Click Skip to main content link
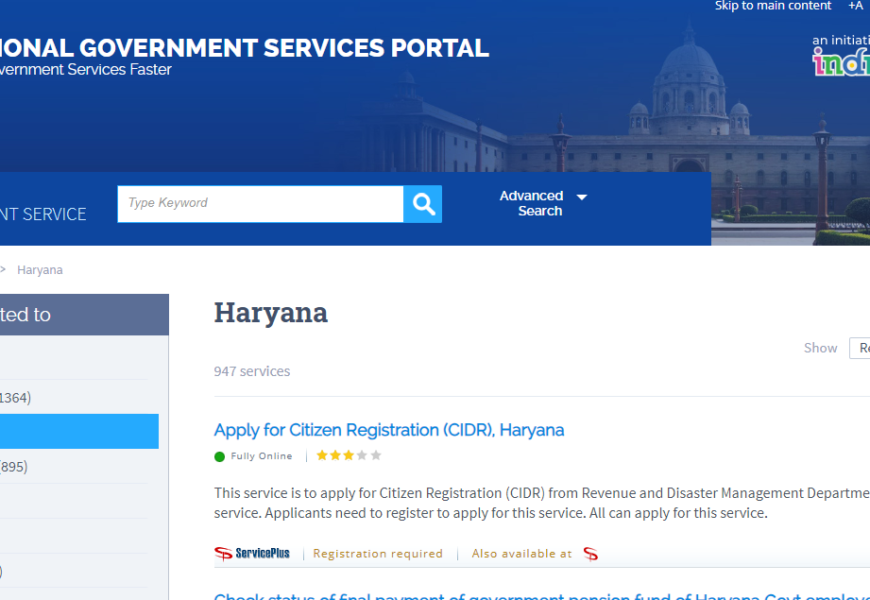This screenshot has width=870, height=600. 772,6
